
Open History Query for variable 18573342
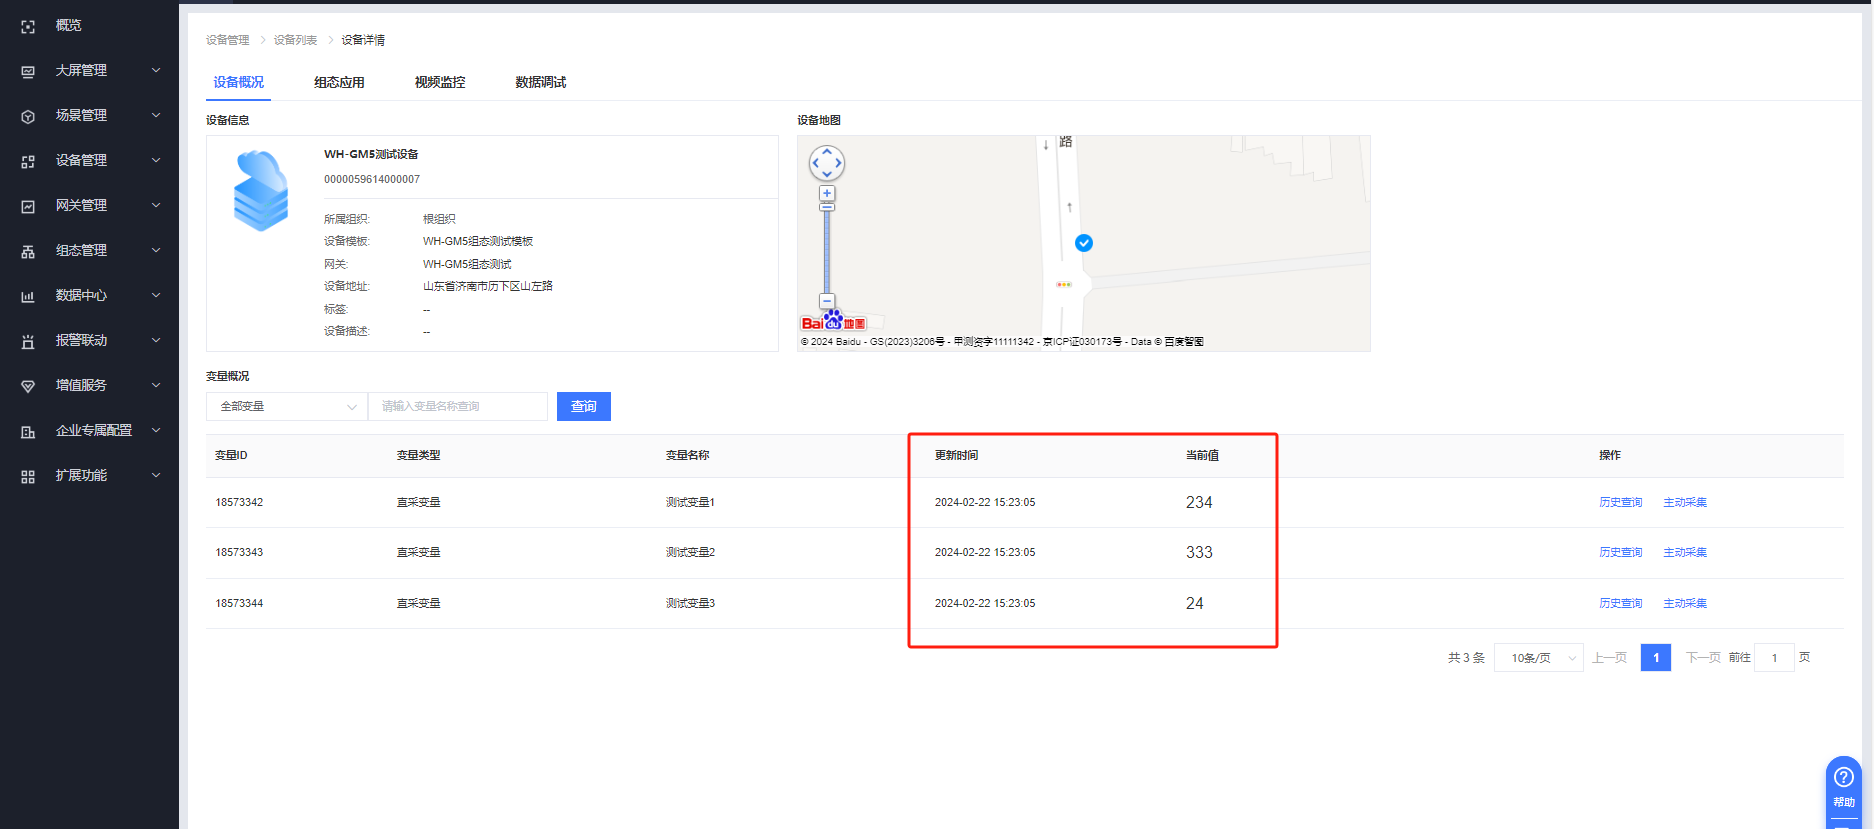coord(1620,503)
